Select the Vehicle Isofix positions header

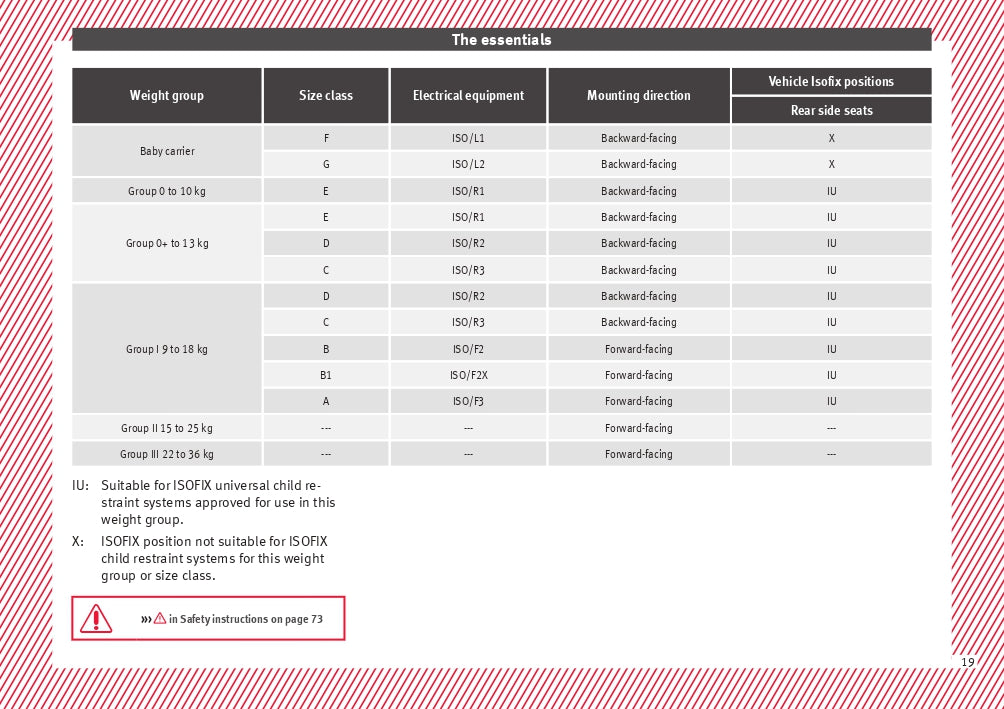[831, 81]
